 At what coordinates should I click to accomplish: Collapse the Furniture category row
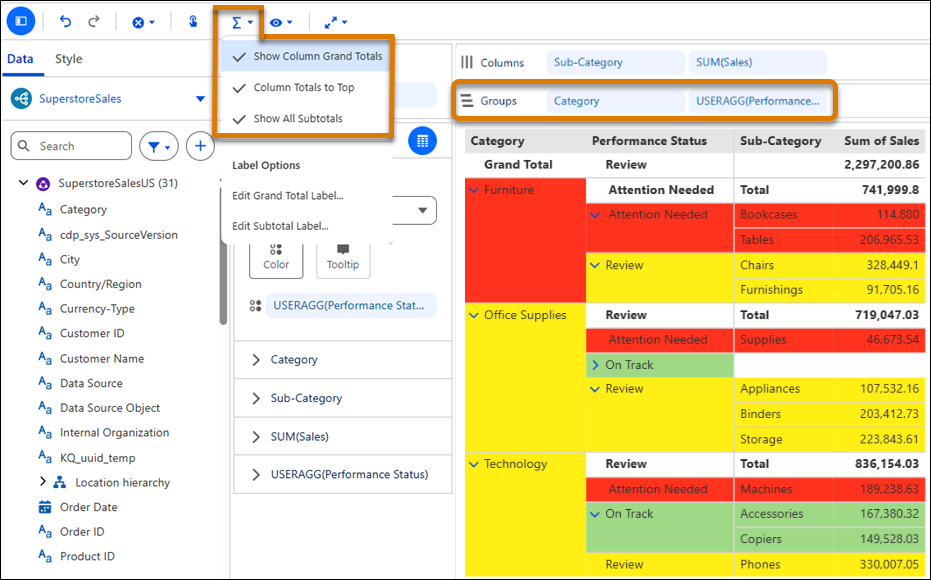474,191
